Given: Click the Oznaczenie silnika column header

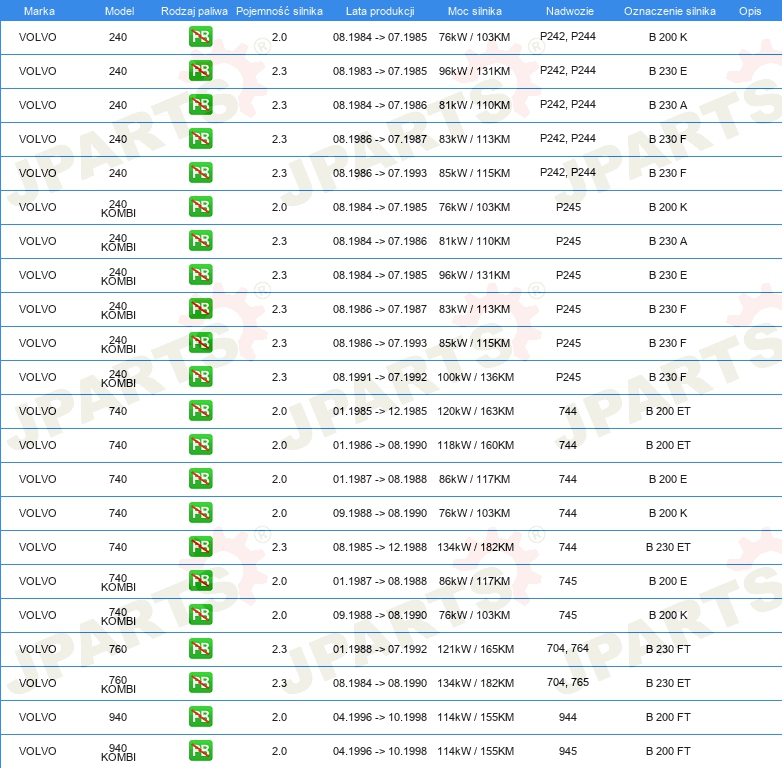Looking at the screenshot, I should tap(669, 10).
